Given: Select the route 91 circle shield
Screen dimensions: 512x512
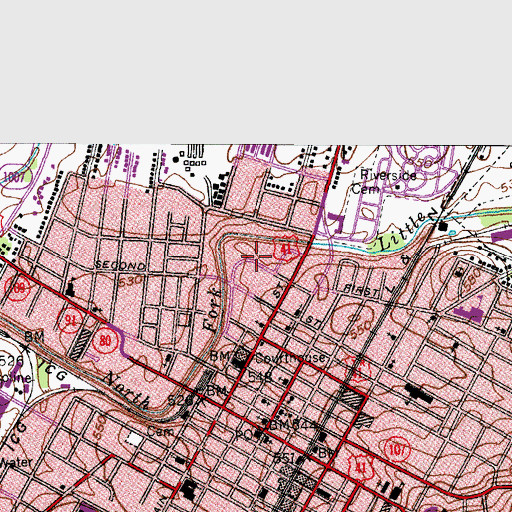Looking at the screenshot, I should (70, 321).
